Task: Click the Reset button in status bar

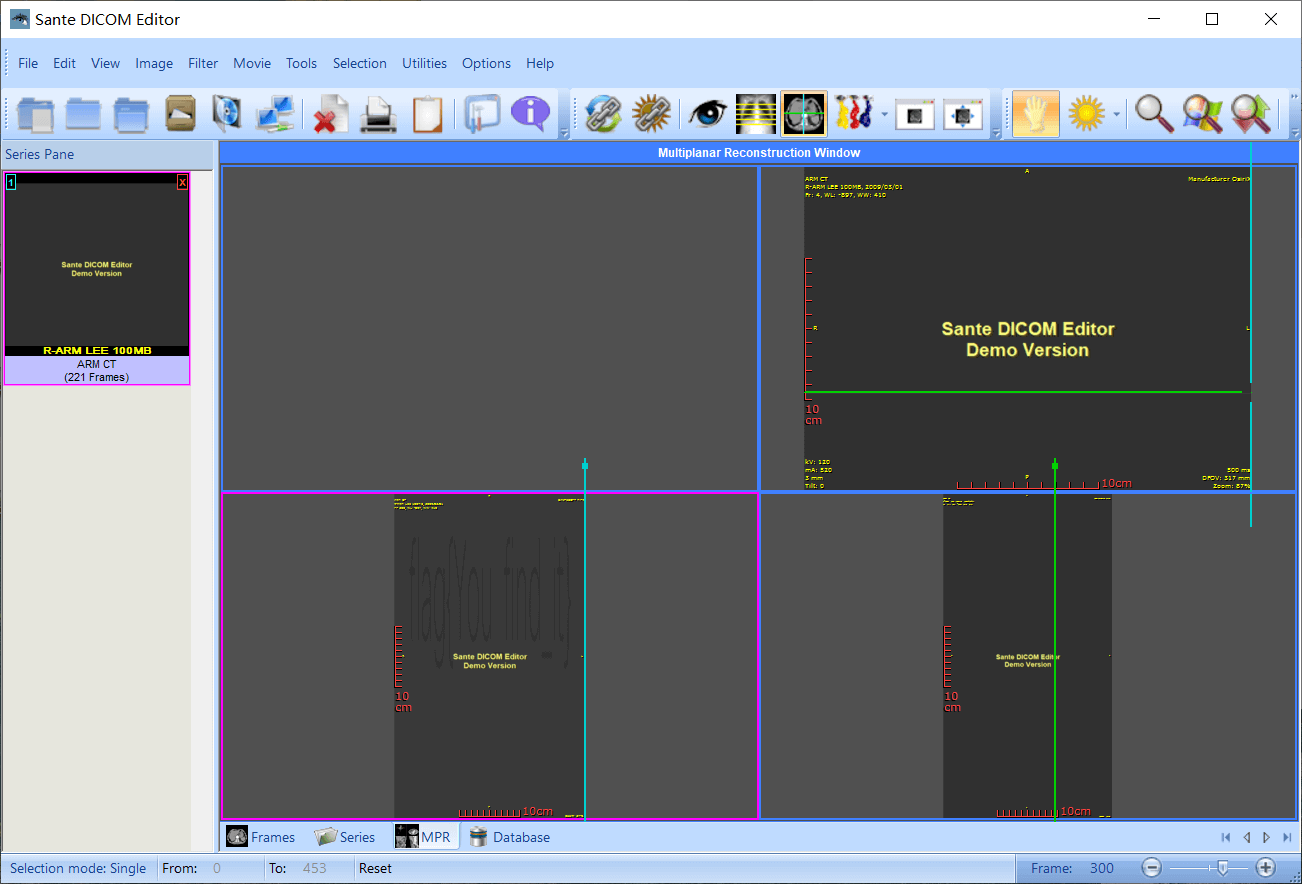Action: pyautogui.click(x=376, y=868)
